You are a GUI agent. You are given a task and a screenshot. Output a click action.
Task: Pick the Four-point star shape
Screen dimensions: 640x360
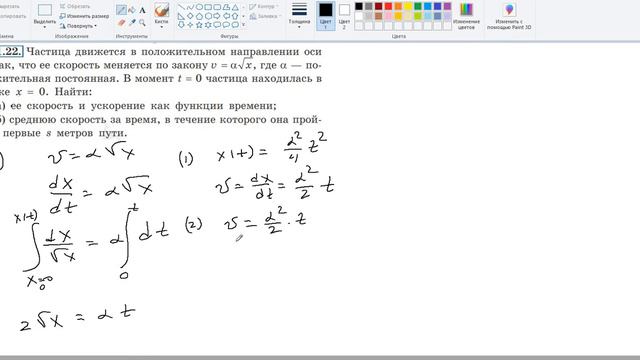(x=190, y=24)
